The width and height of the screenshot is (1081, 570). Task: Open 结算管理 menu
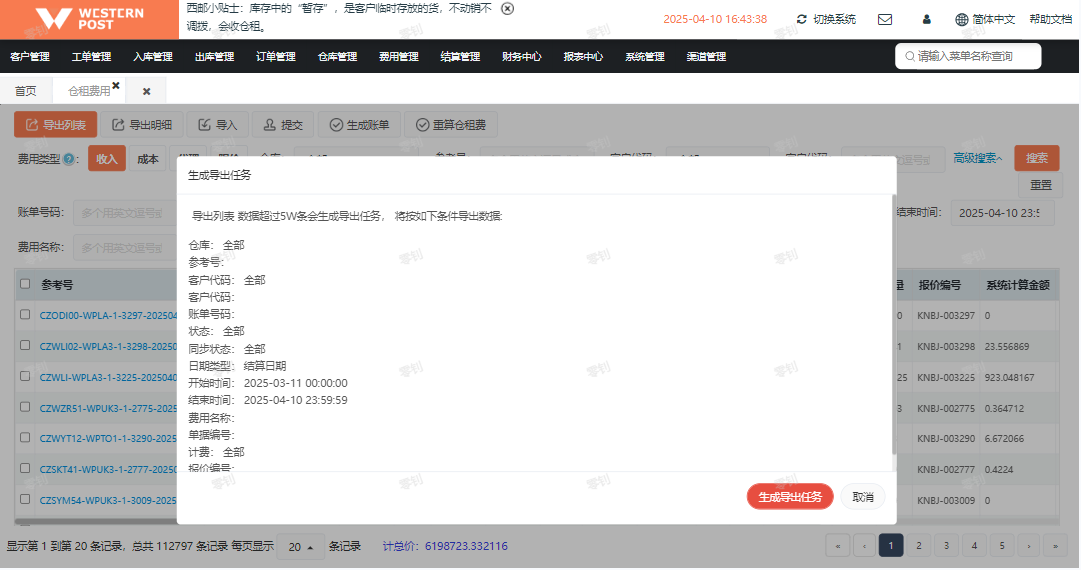coord(460,57)
